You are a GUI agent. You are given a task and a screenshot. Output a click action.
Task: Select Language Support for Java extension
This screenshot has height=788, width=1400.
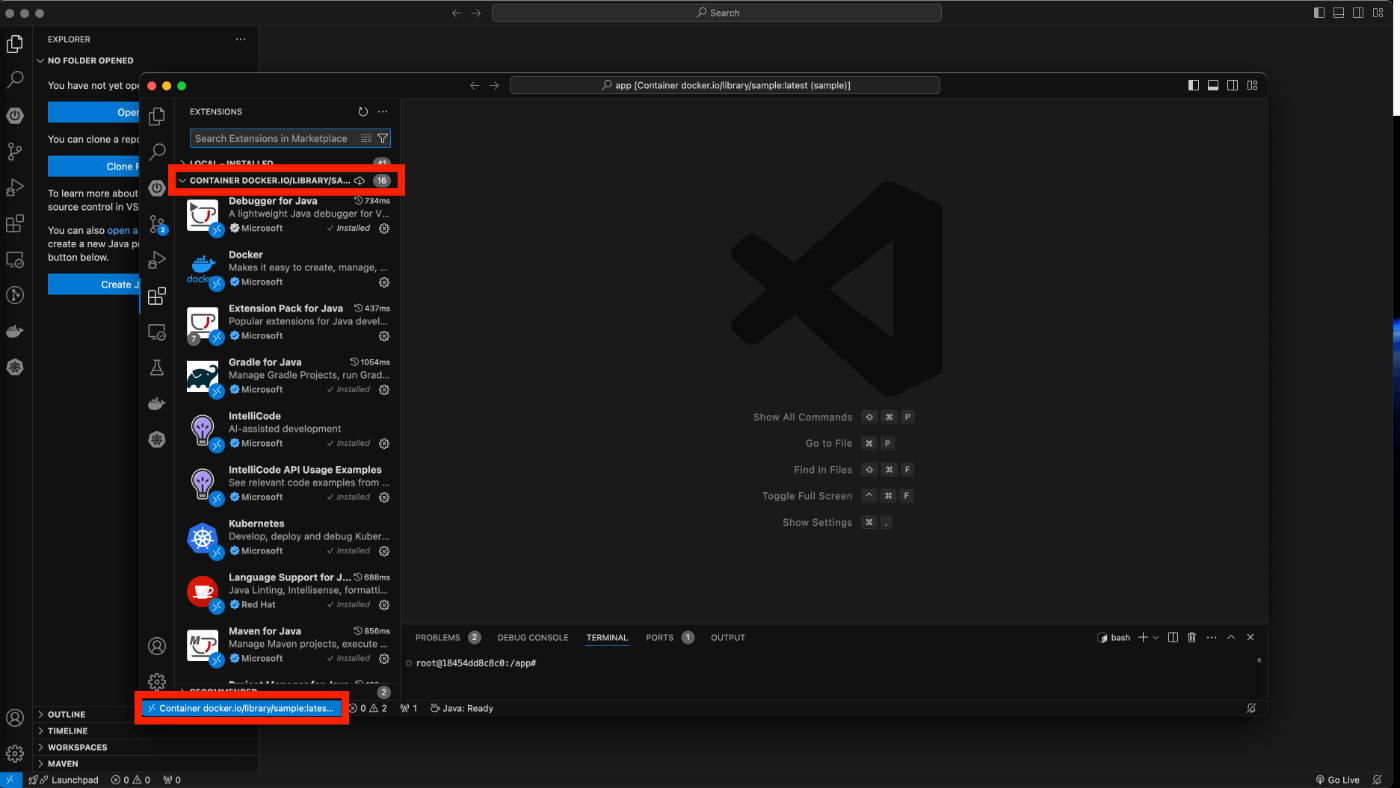[x=288, y=591]
